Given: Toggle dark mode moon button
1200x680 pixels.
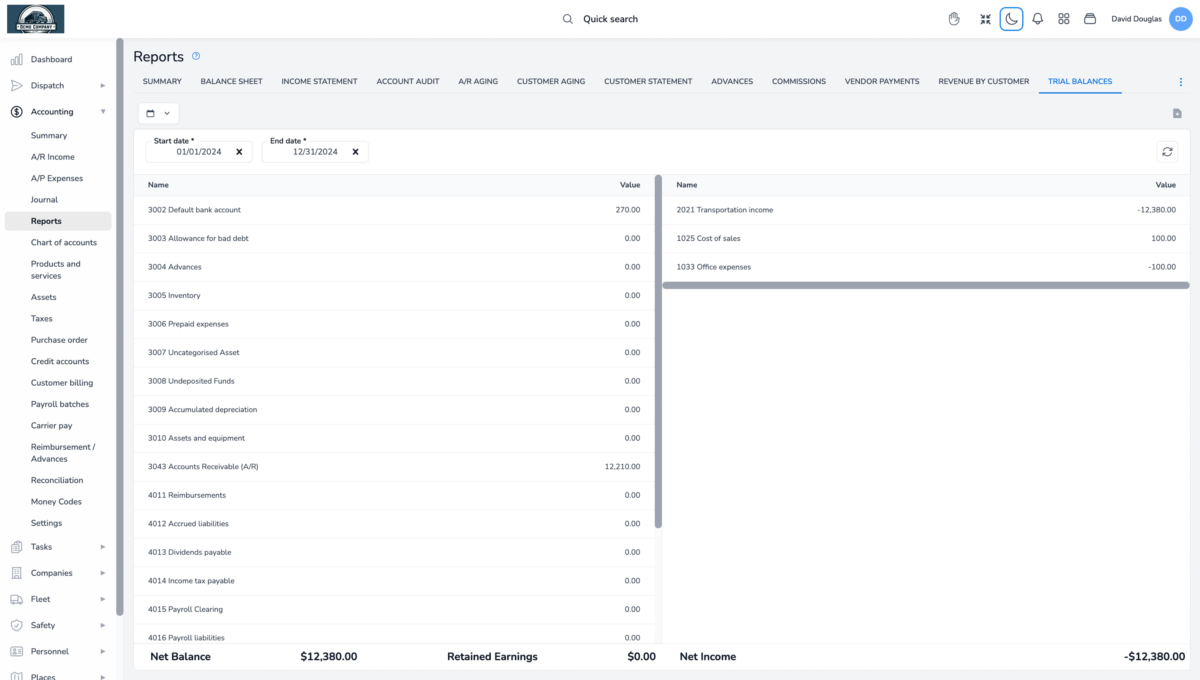Looking at the screenshot, I should click(x=1011, y=19).
